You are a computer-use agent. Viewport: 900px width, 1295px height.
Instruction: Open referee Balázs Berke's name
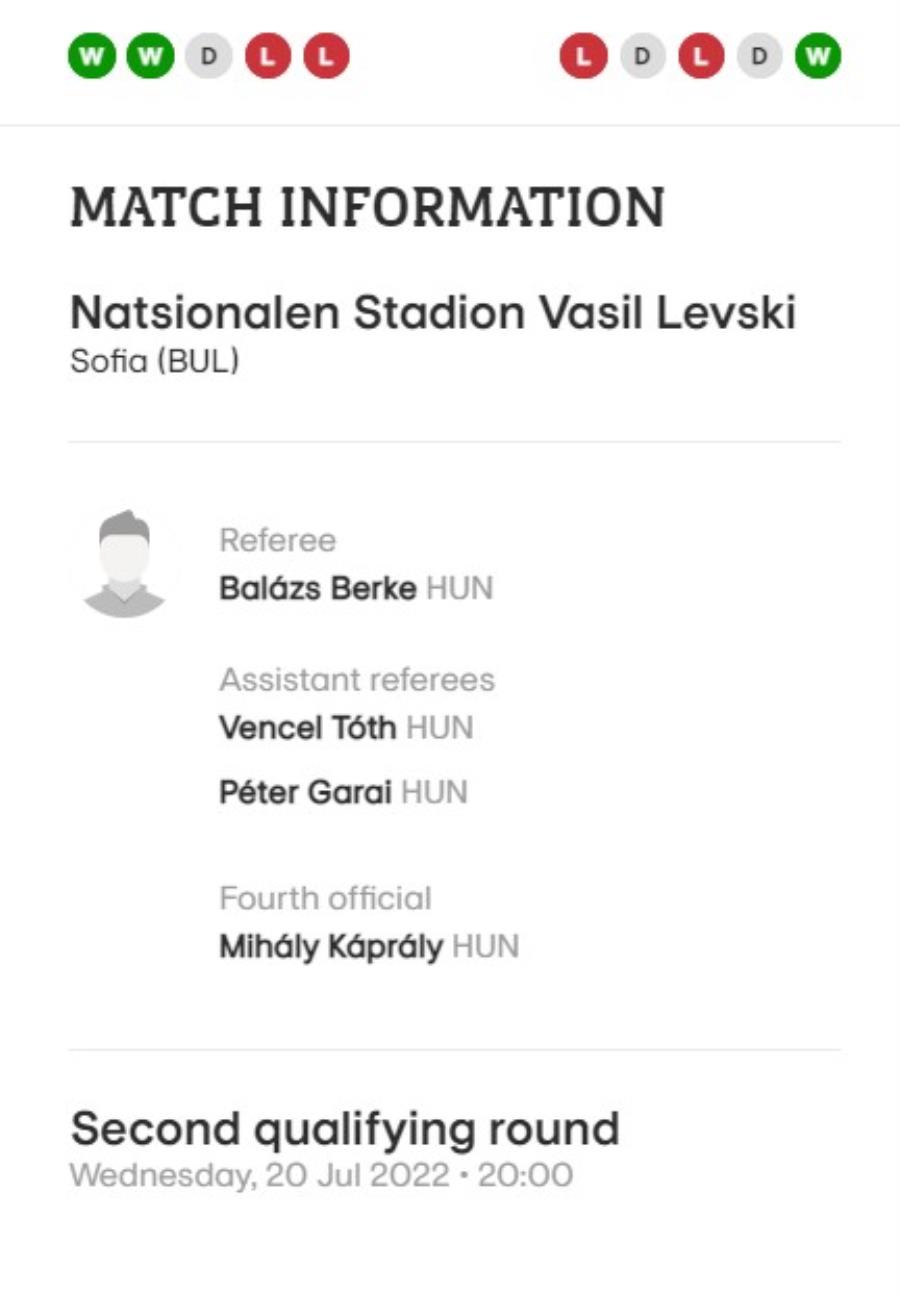317,588
